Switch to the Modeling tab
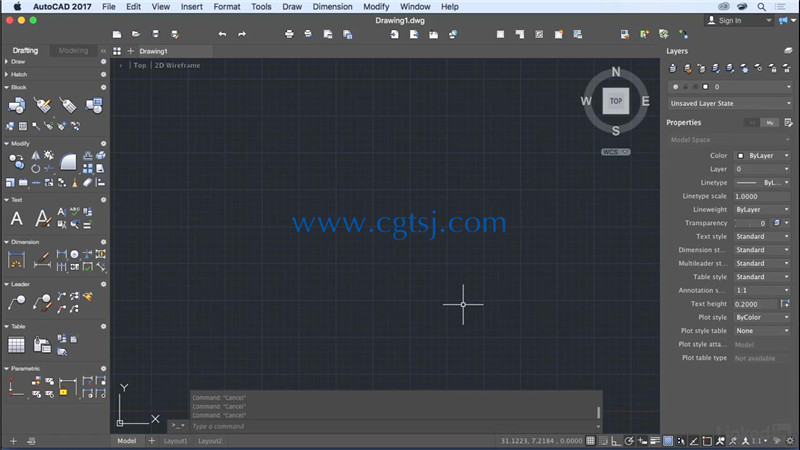This screenshot has width=800, height=450. [x=73, y=51]
